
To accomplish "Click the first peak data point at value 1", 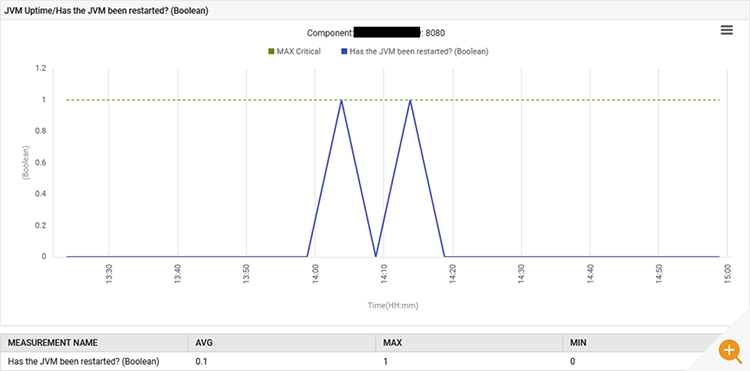I will (x=341, y=100).
